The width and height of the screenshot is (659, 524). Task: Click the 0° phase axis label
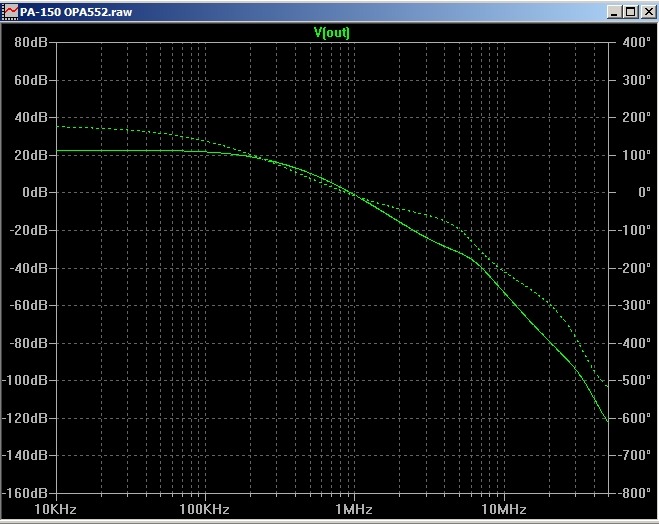coord(644,192)
